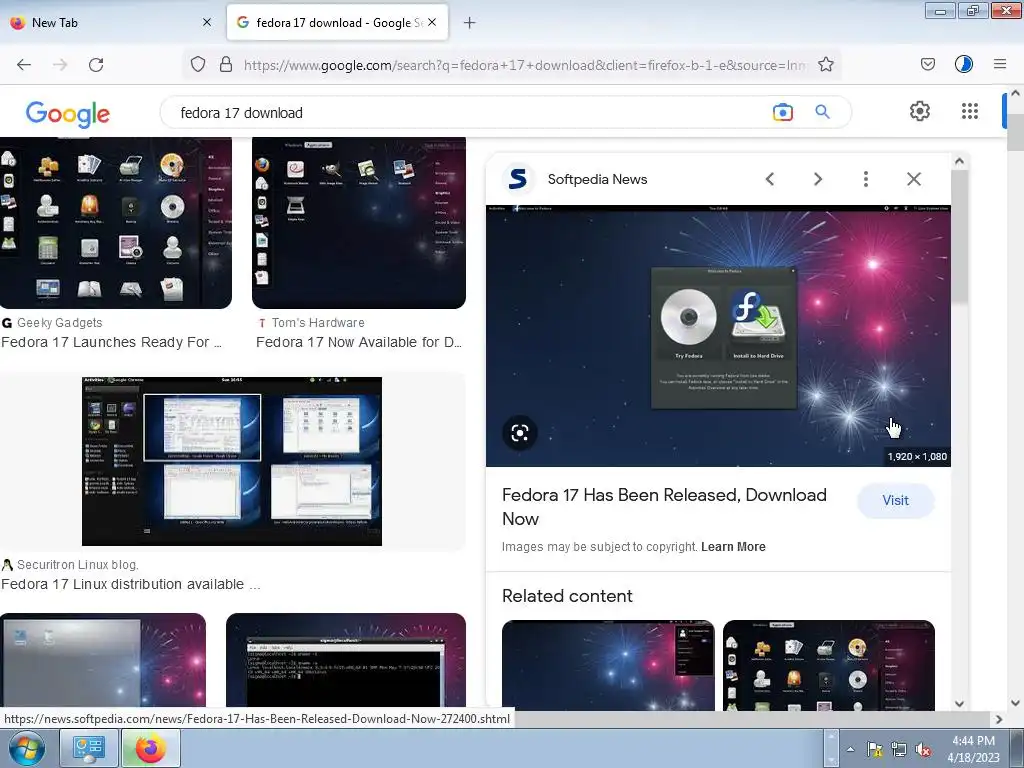Open the Firefox account icon in the toolbar

[x=963, y=64]
